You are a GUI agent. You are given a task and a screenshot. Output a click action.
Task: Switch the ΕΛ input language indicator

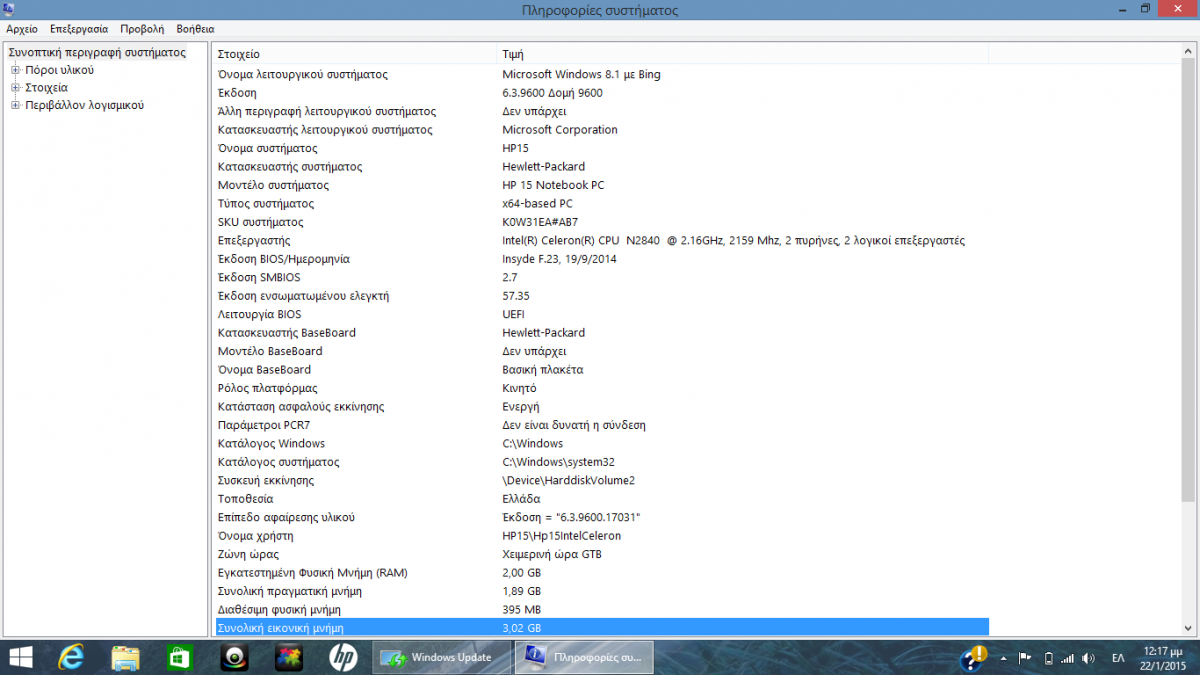tap(1118, 658)
